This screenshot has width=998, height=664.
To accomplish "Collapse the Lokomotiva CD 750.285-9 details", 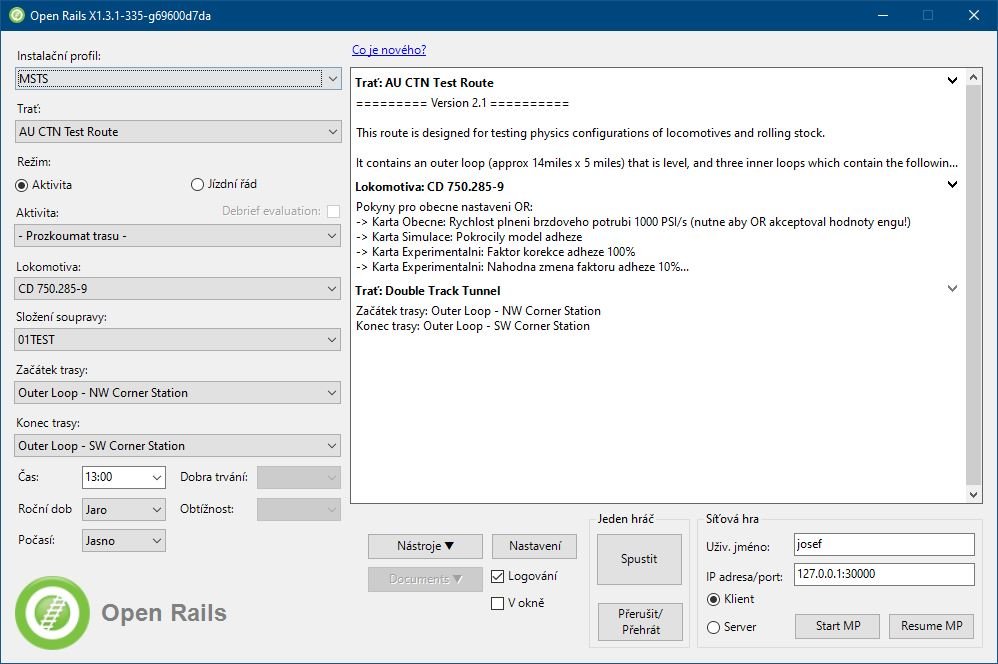I will [x=952, y=184].
